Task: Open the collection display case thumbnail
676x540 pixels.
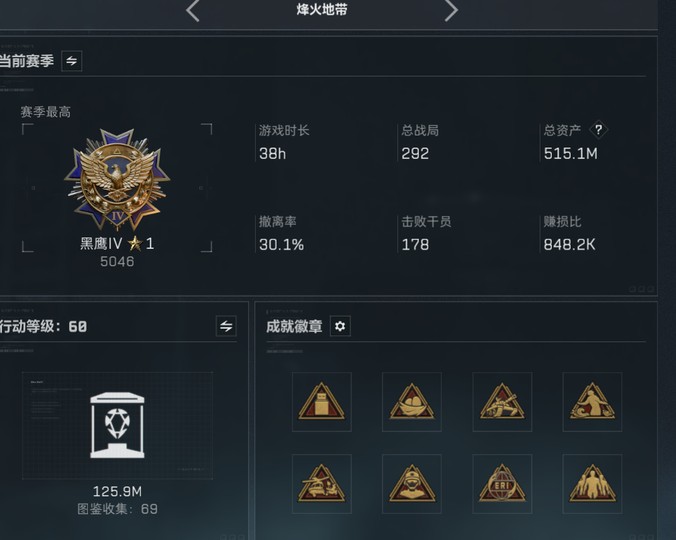Action: click(117, 425)
